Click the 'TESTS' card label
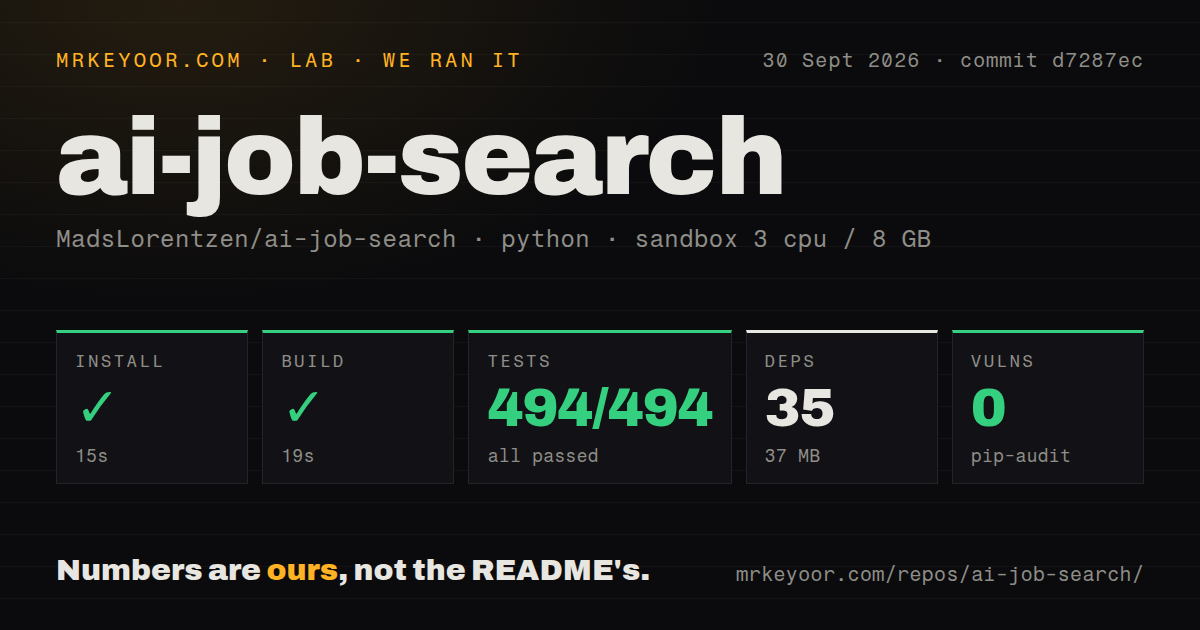This screenshot has height=630, width=1200. [x=519, y=362]
